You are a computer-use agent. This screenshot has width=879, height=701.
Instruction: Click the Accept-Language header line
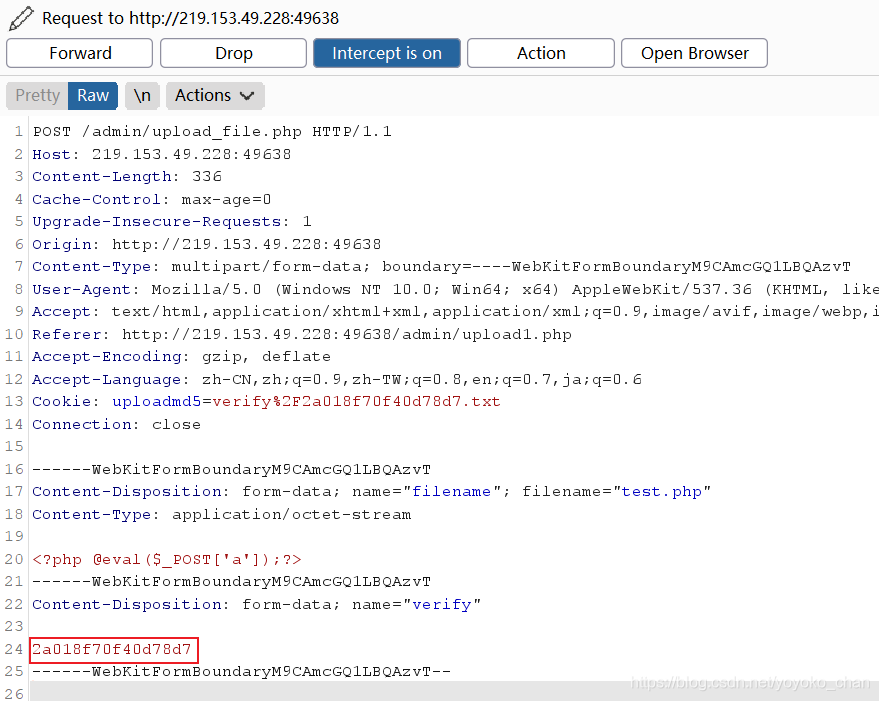337,380
